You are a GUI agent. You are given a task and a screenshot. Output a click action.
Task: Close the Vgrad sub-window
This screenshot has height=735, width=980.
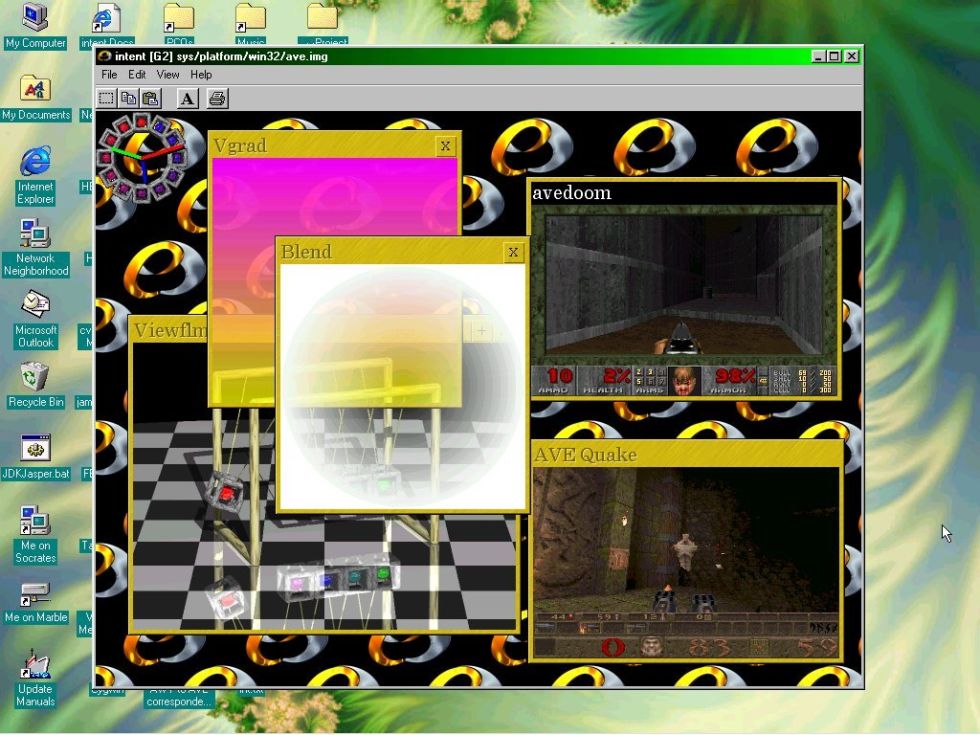click(445, 146)
